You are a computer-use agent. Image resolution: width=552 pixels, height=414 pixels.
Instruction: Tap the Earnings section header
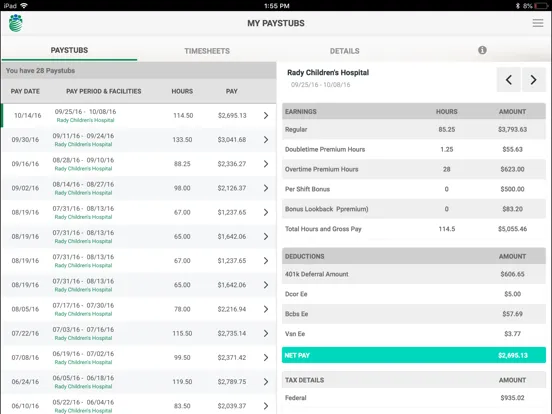point(414,111)
